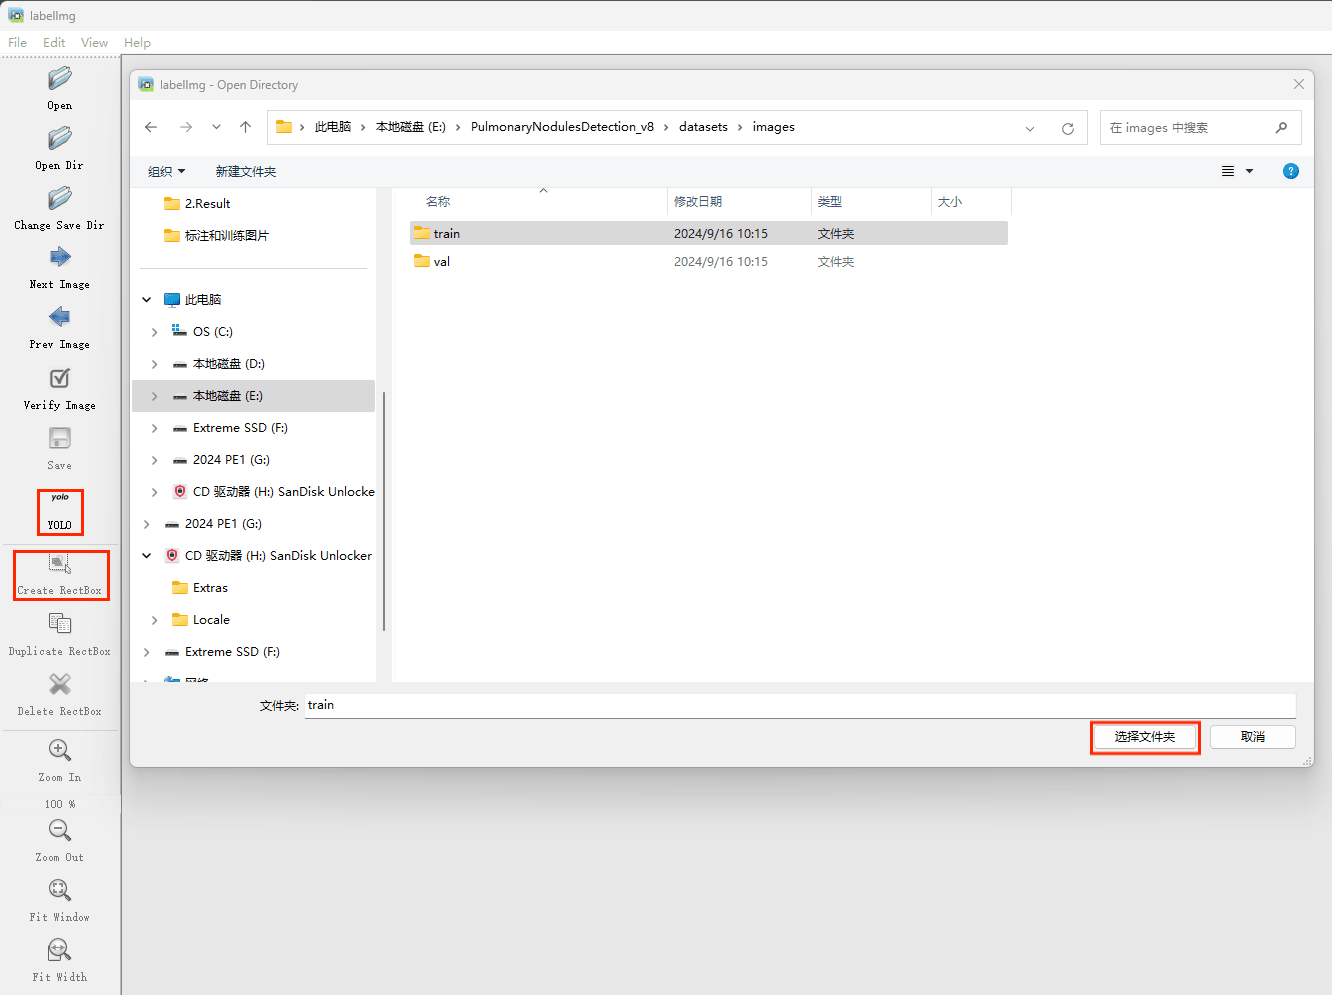Click the 100 % zoom value

tap(60, 804)
